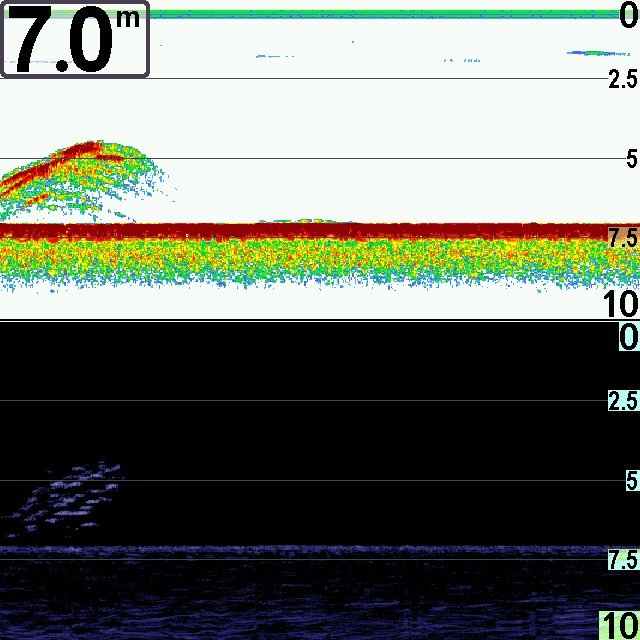Click the 10 range label in upper panel
Image resolution: width=640 pixels, height=640 pixels.
pyautogui.click(x=619, y=303)
